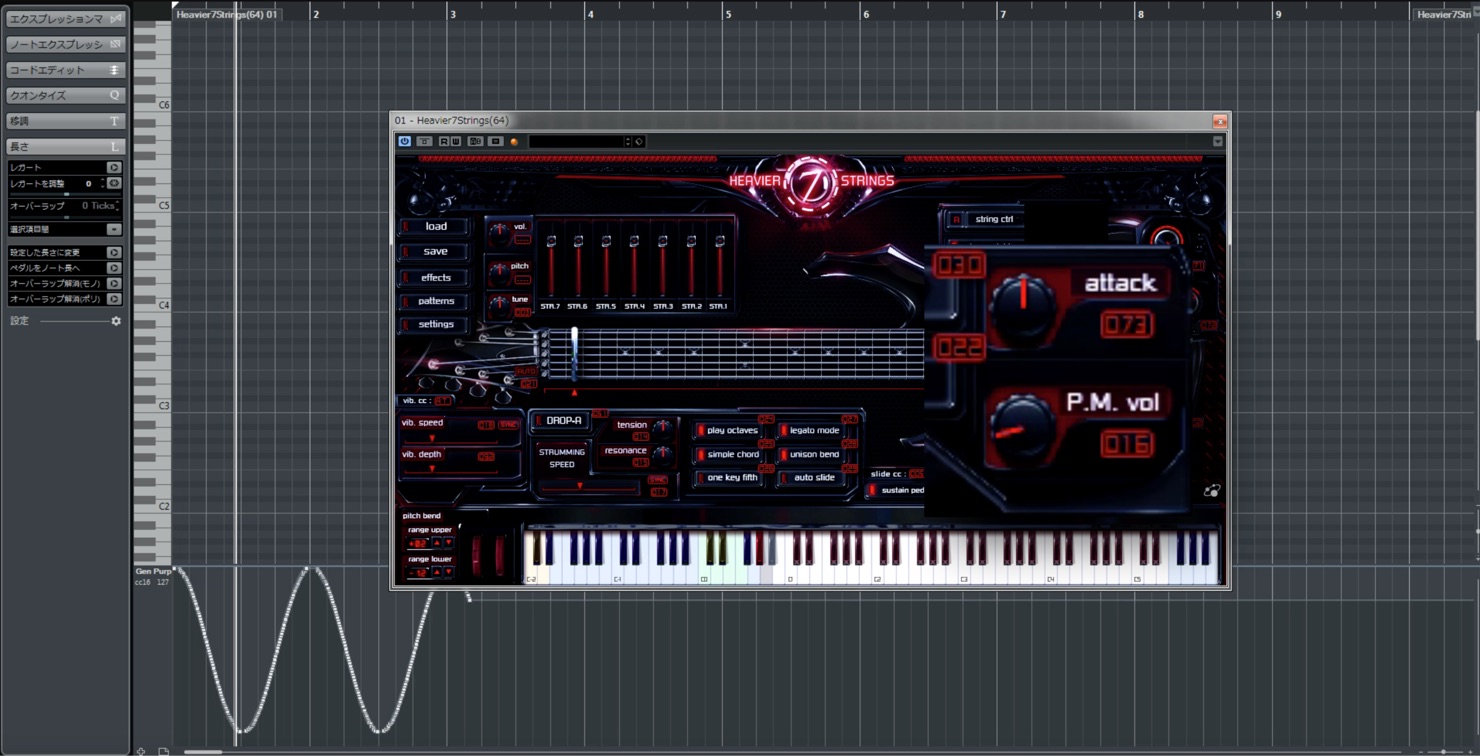The image size is (1480, 756).
Task: Open the plugin preset name dropdown field
Action: (579, 142)
